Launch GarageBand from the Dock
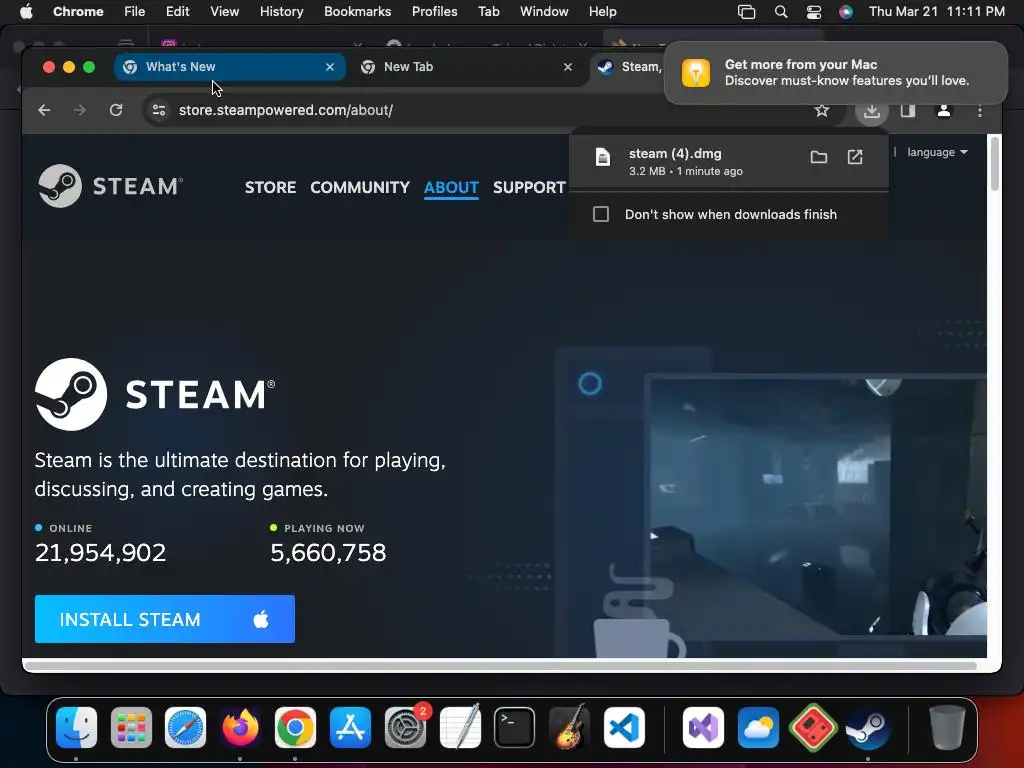This screenshot has width=1024, height=768. point(569,728)
